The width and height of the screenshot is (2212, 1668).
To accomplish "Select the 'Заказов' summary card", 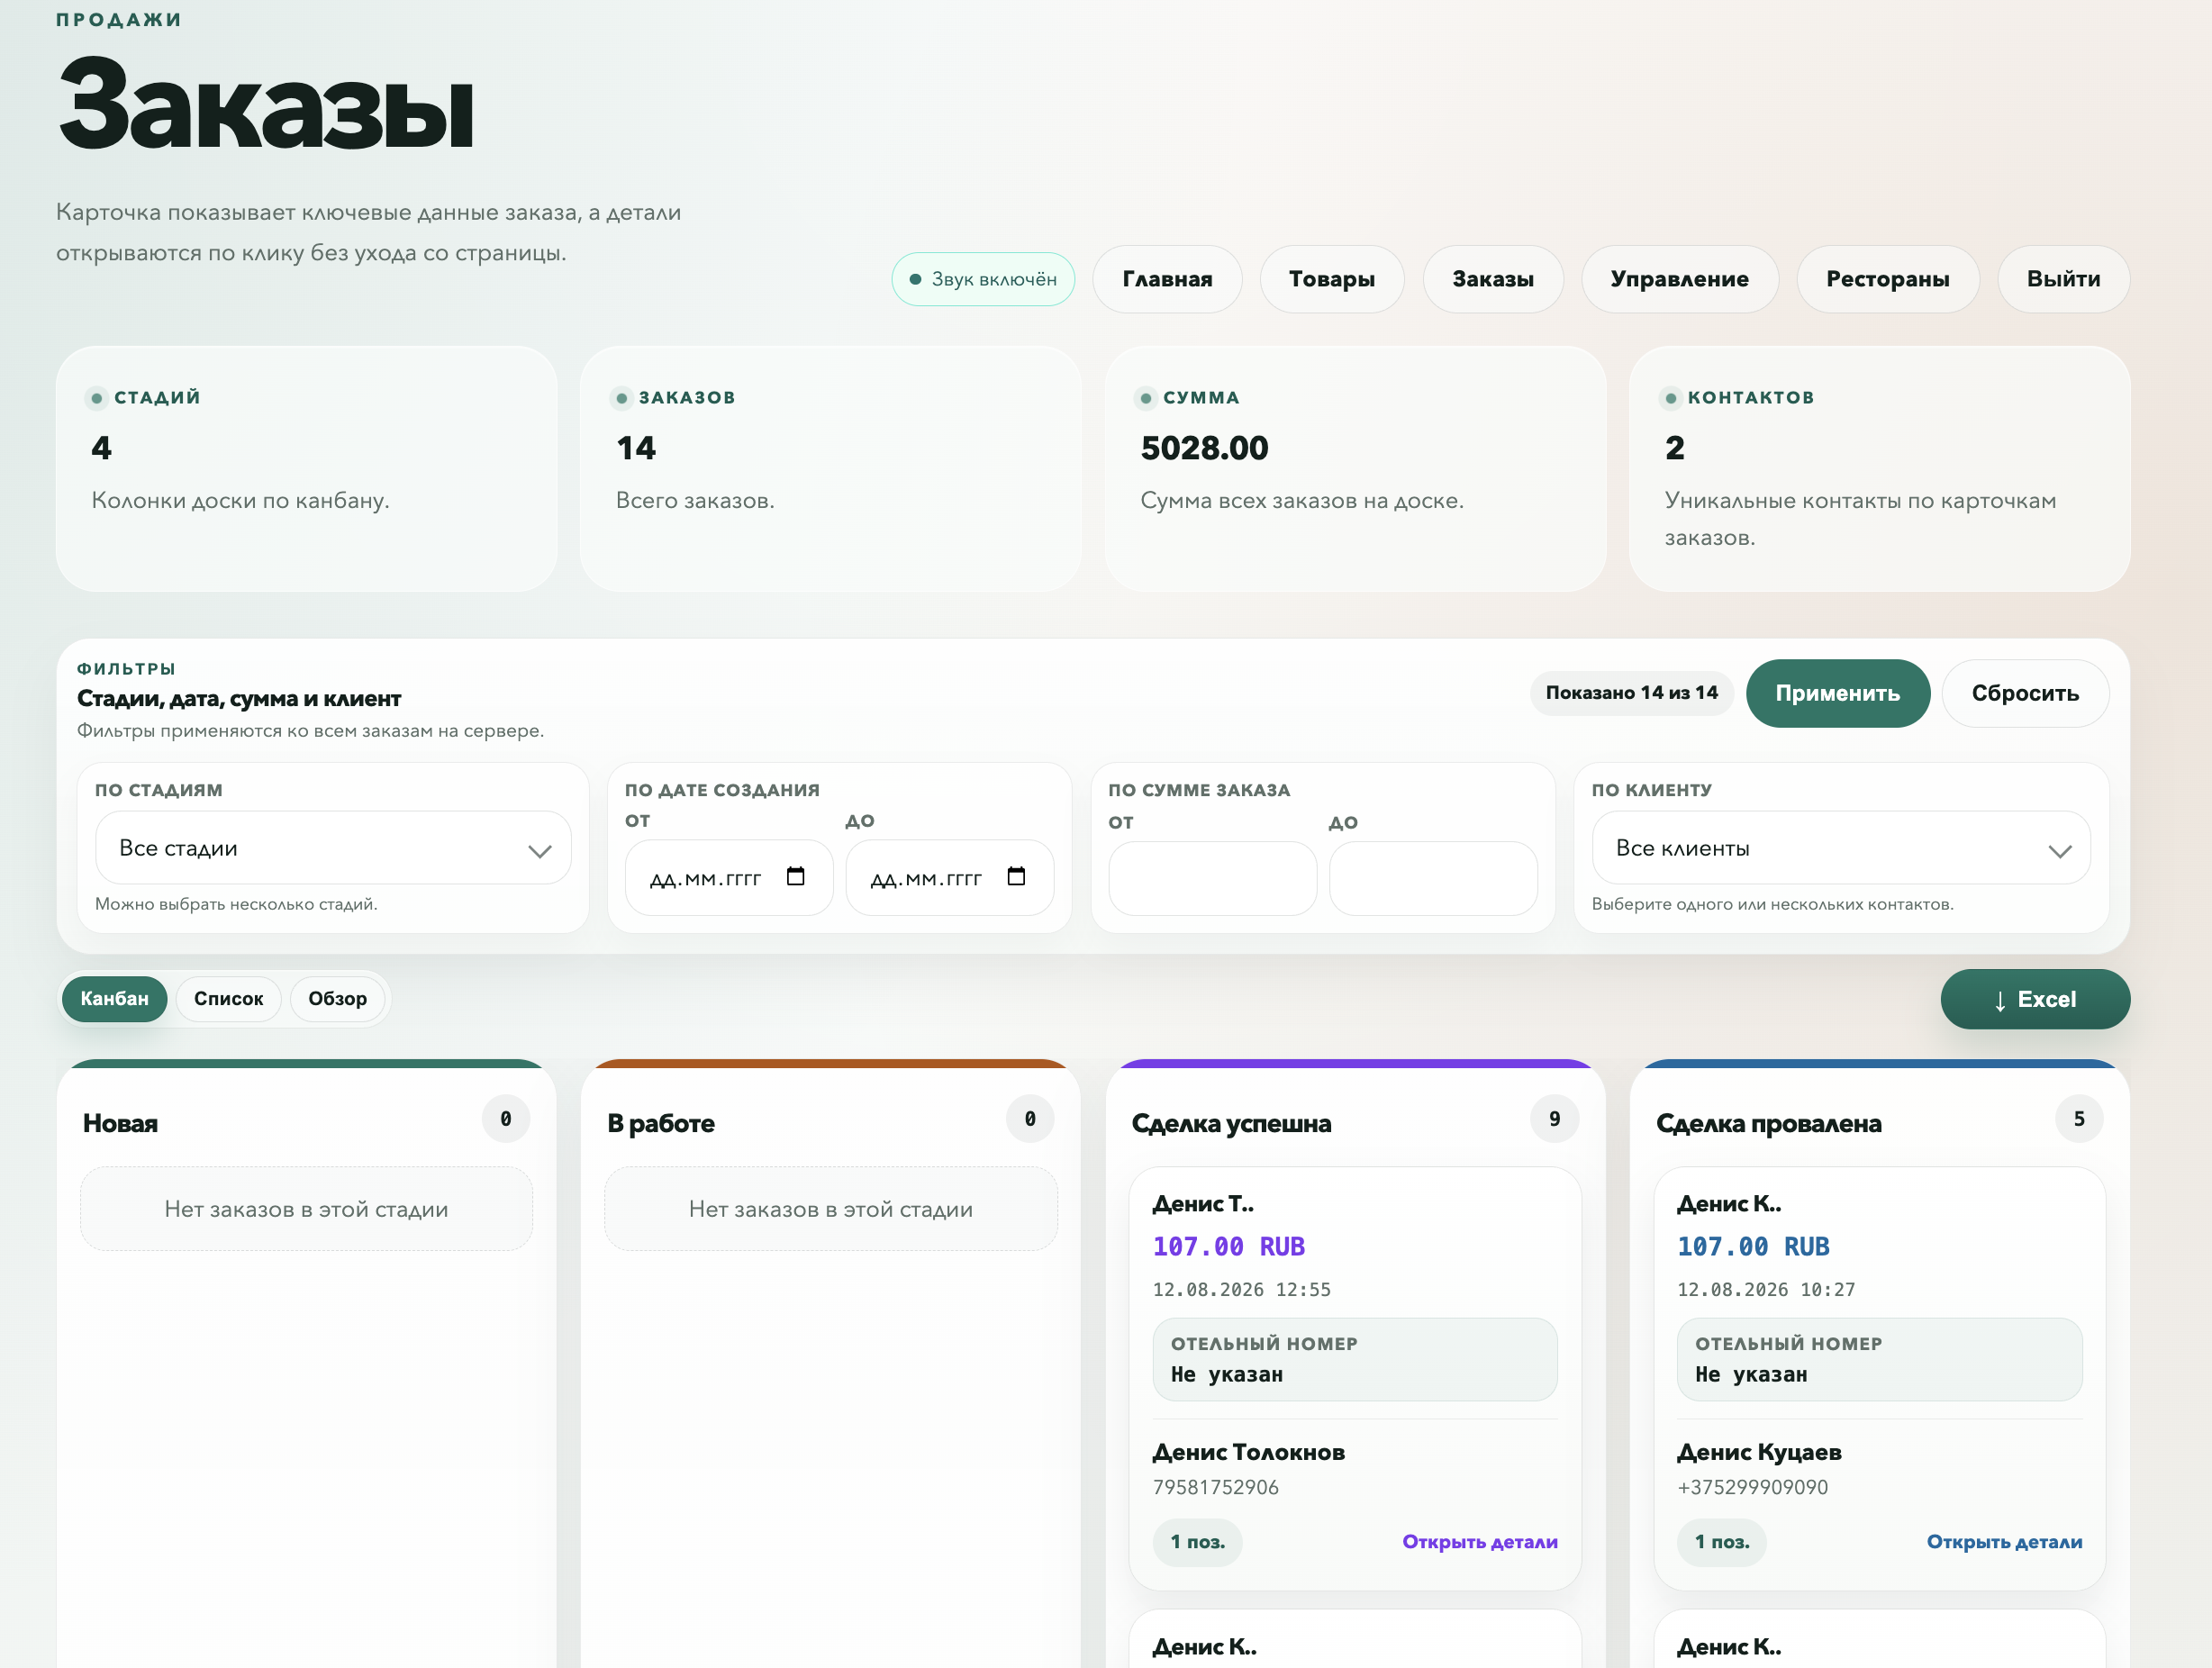I will pos(830,468).
